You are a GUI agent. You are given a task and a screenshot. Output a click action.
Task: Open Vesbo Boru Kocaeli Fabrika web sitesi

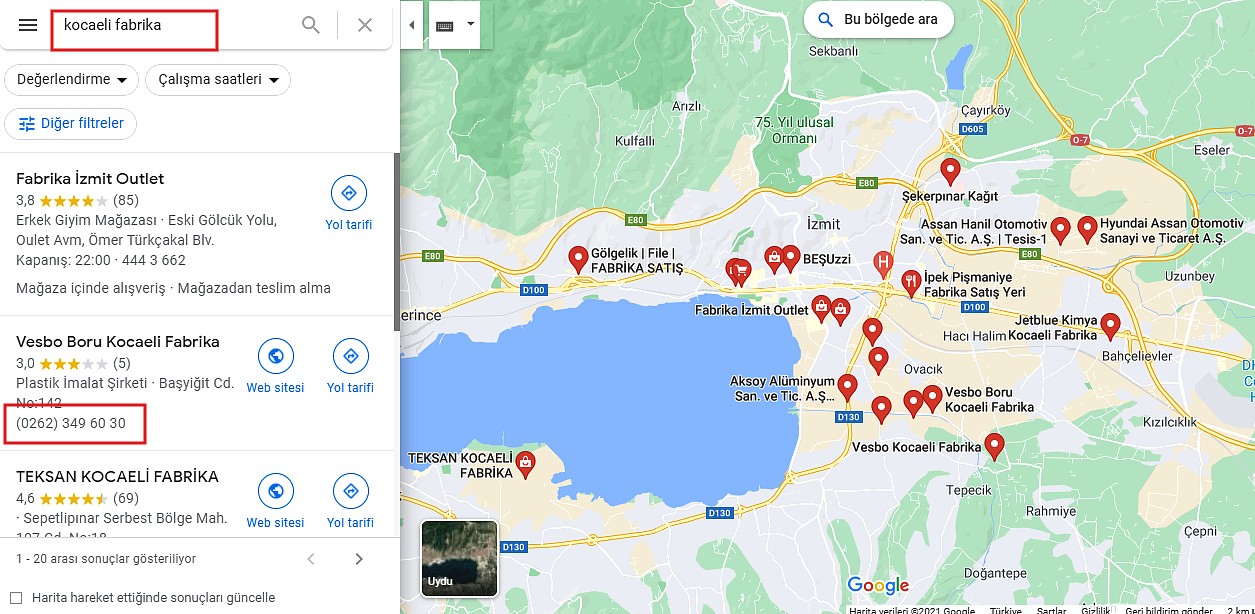point(275,367)
